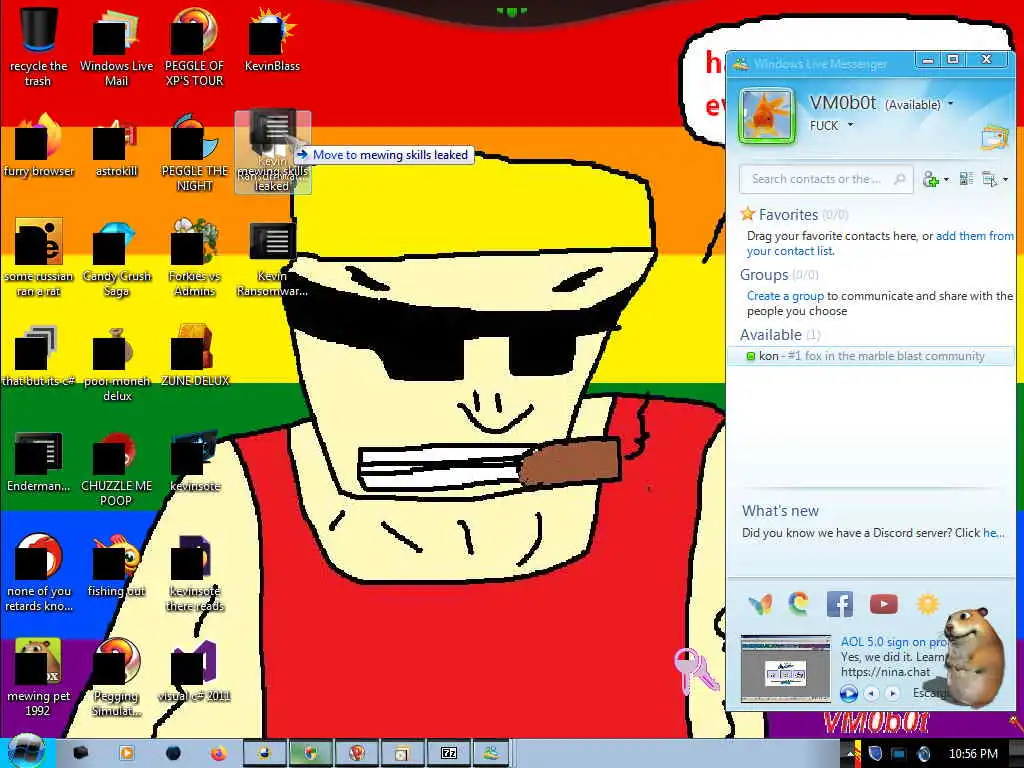This screenshot has width=1024, height=768.
Task: Click the security shield tray icon
Action: tap(875, 754)
